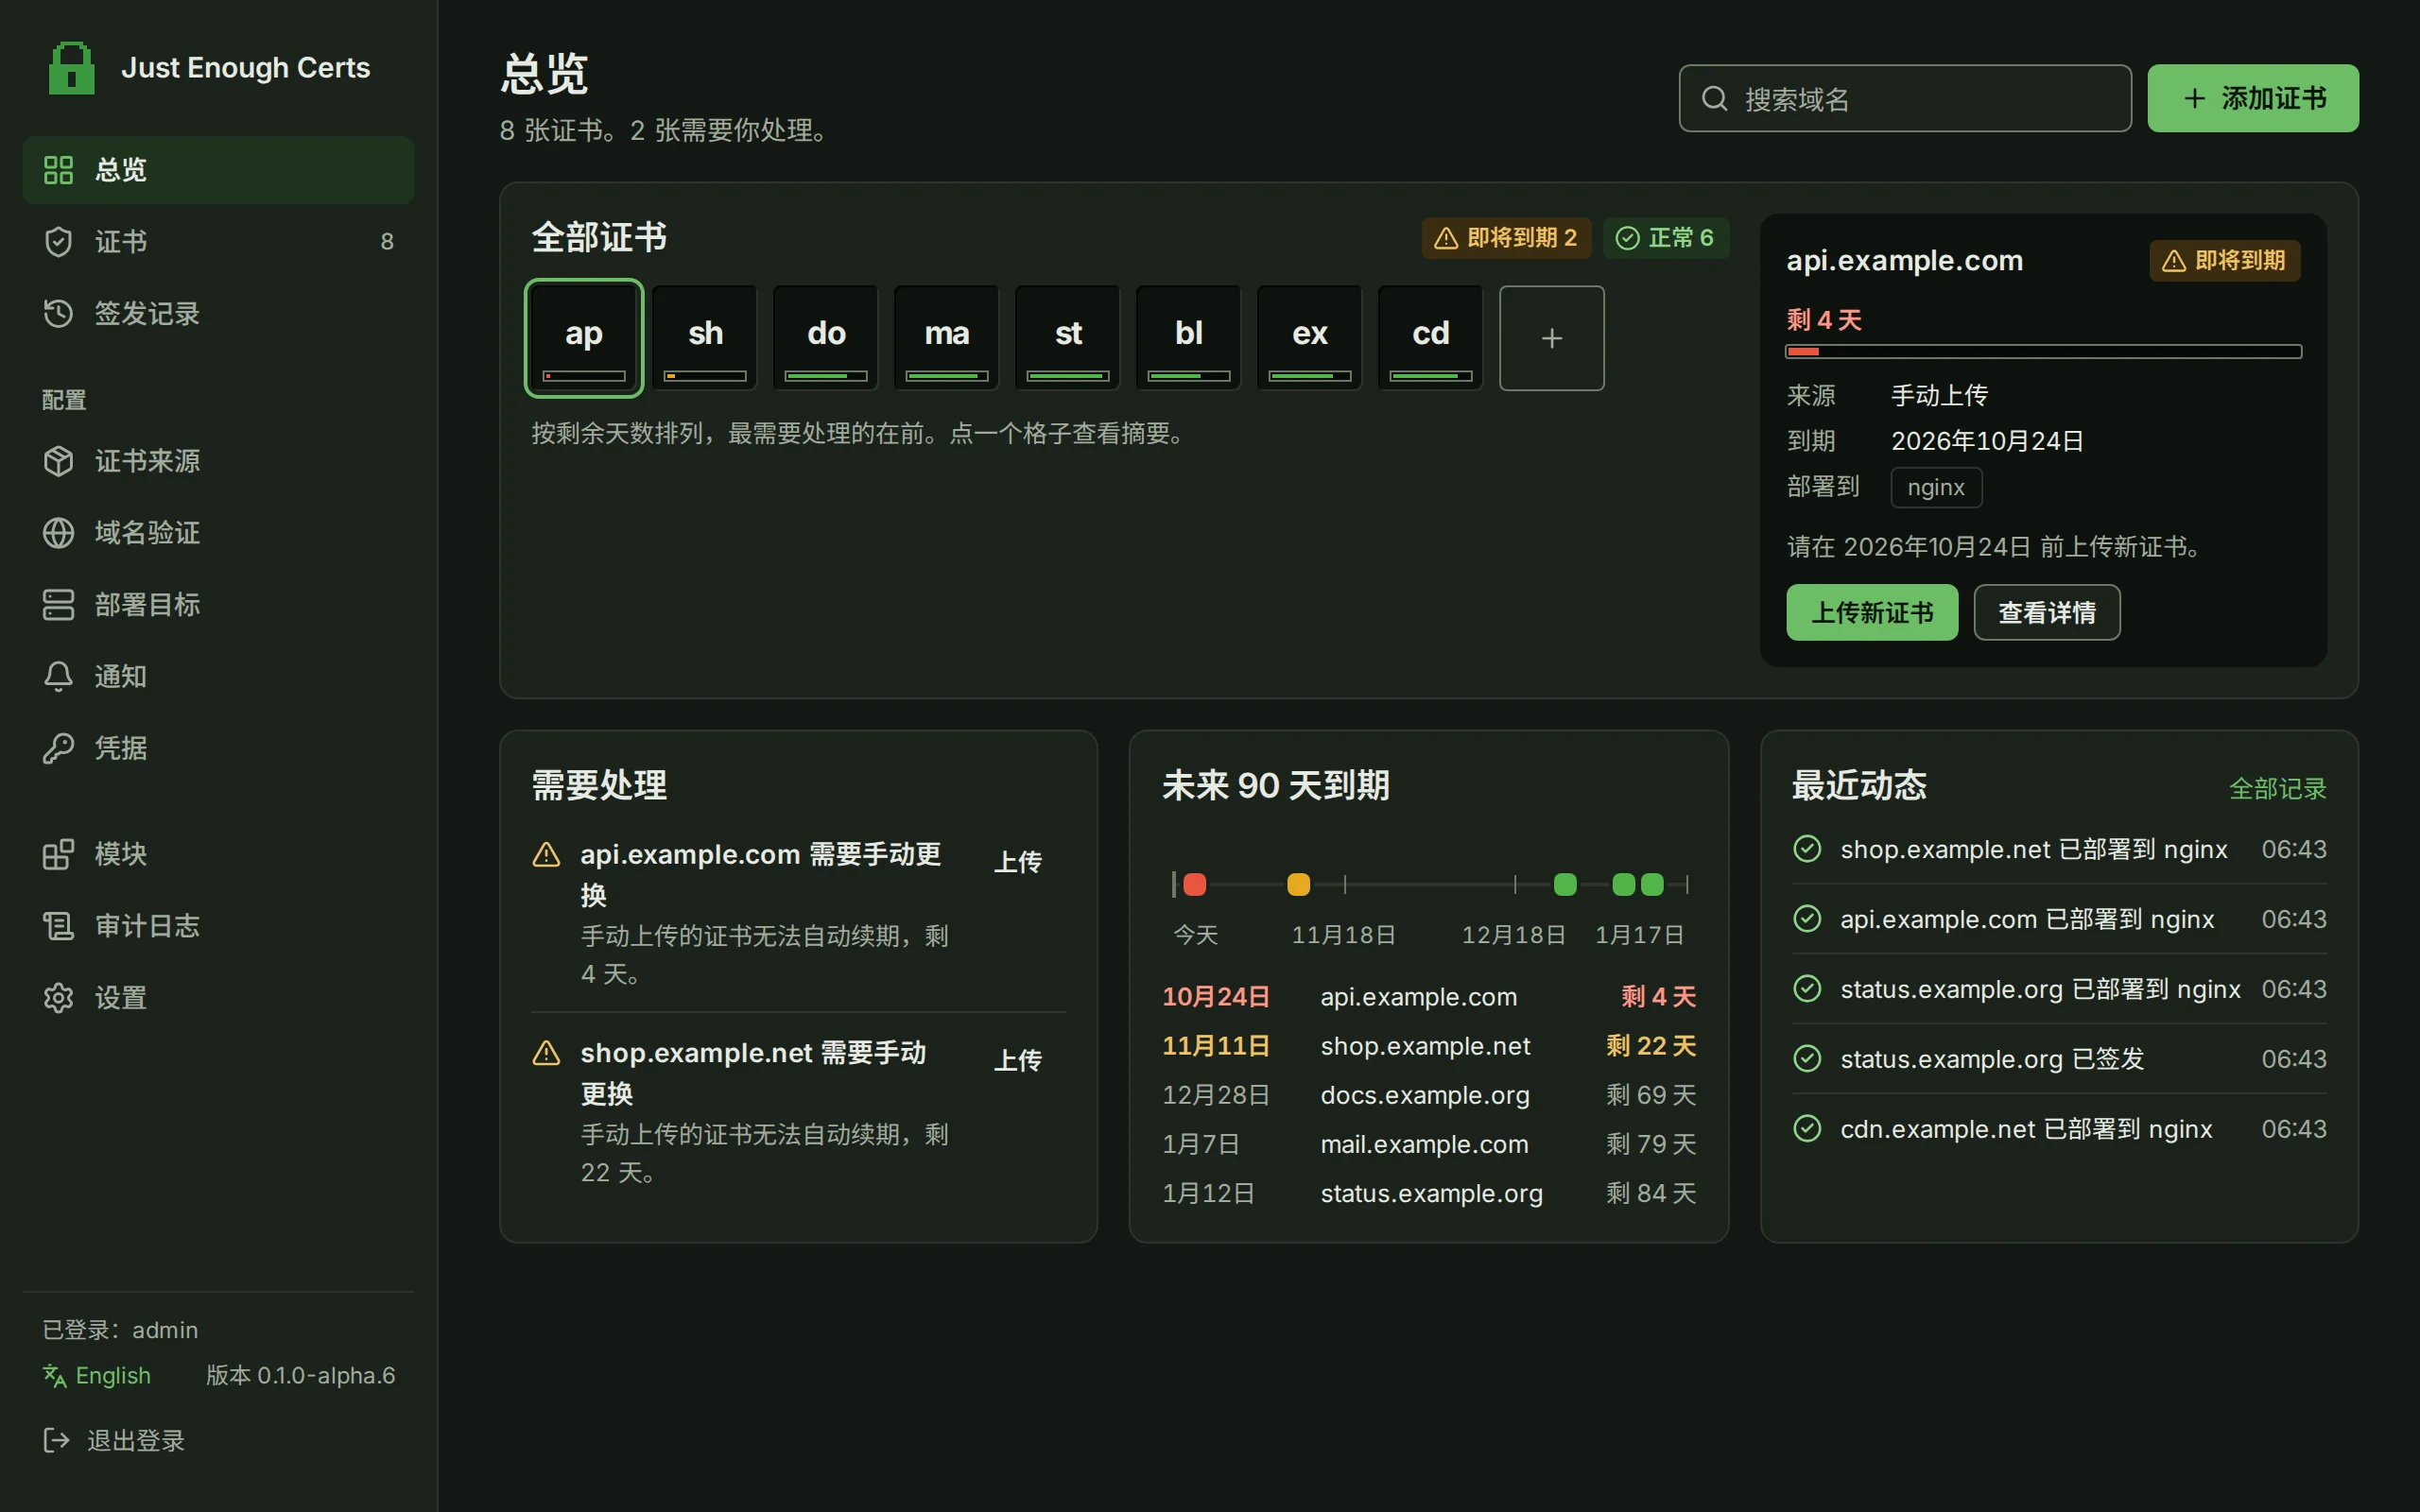Click the plus tile to add certificate
This screenshot has height=1512, width=2420.
(1552, 338)
